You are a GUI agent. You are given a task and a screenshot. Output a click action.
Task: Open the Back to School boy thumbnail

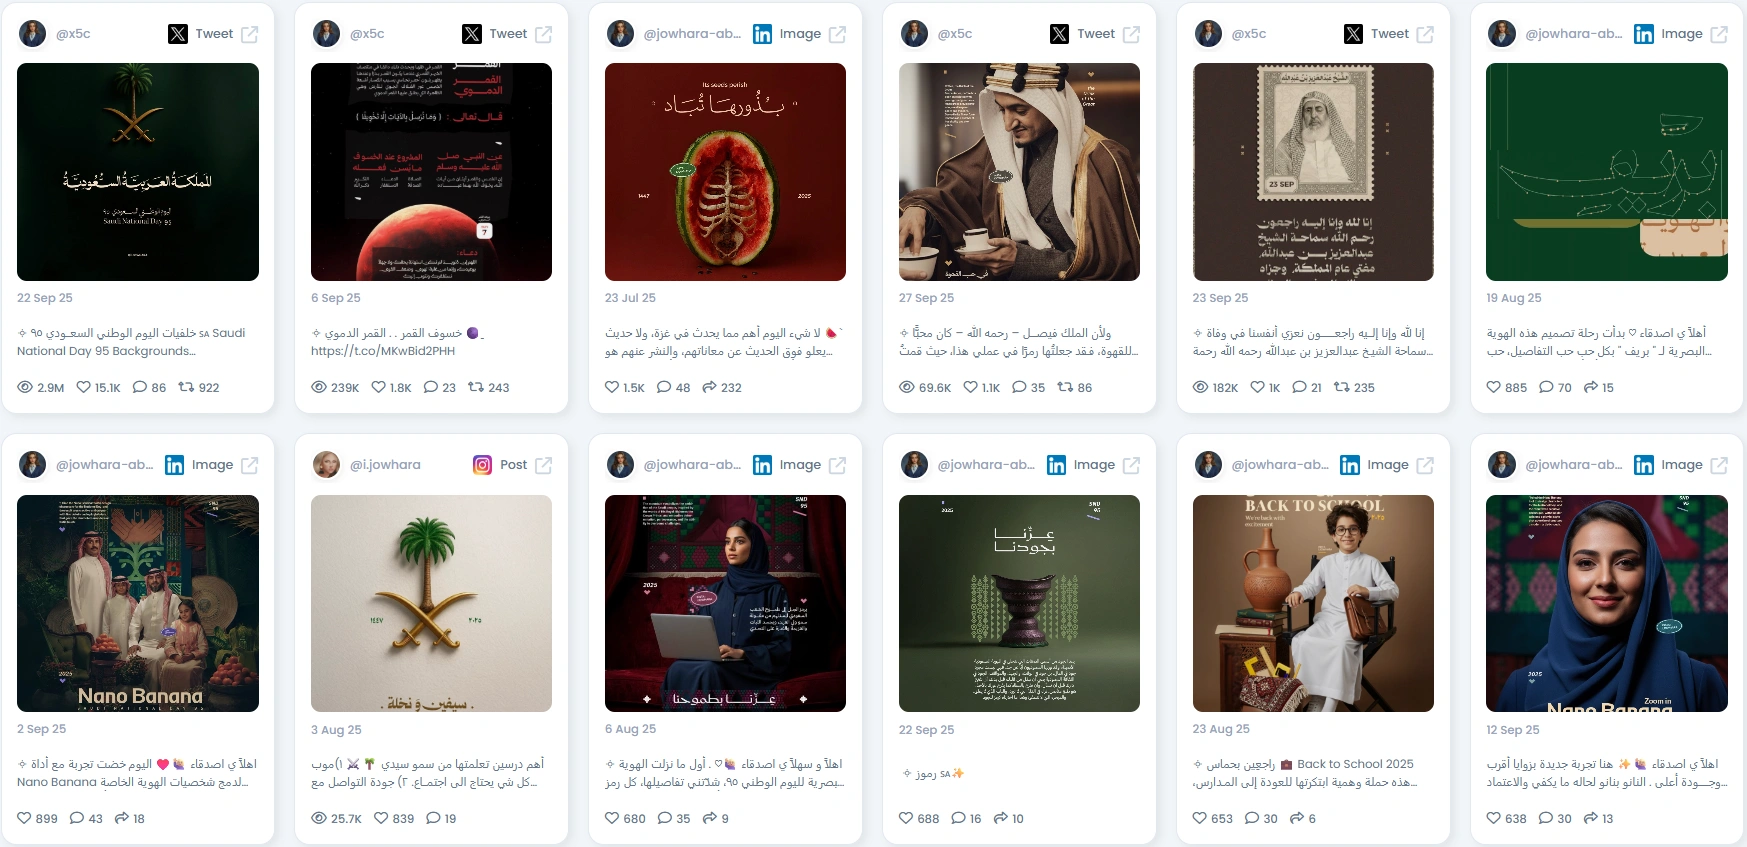coord(1313,603)
